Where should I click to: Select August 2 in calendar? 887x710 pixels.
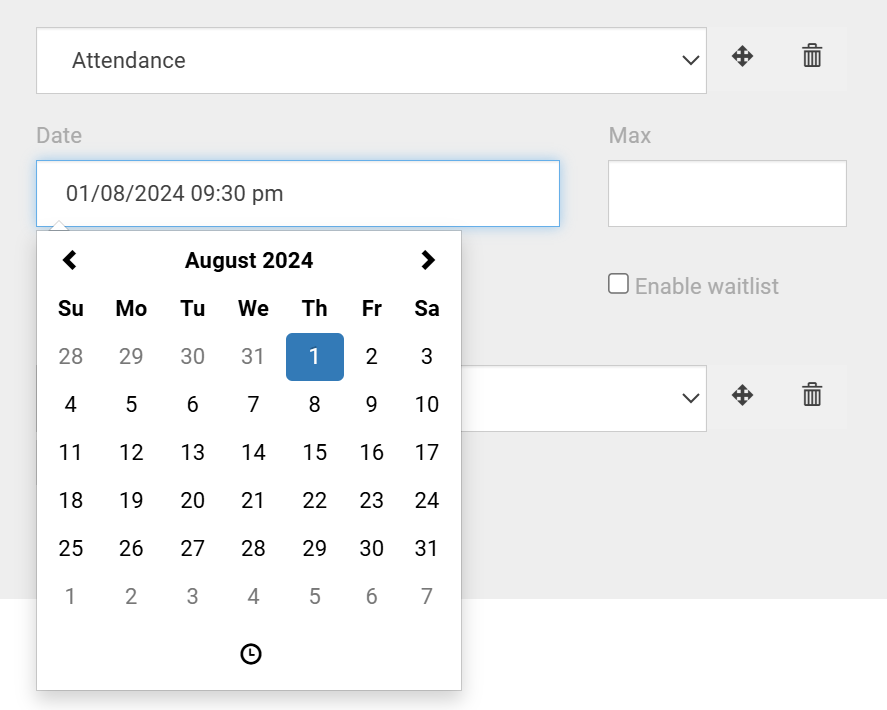click(371, 356)
